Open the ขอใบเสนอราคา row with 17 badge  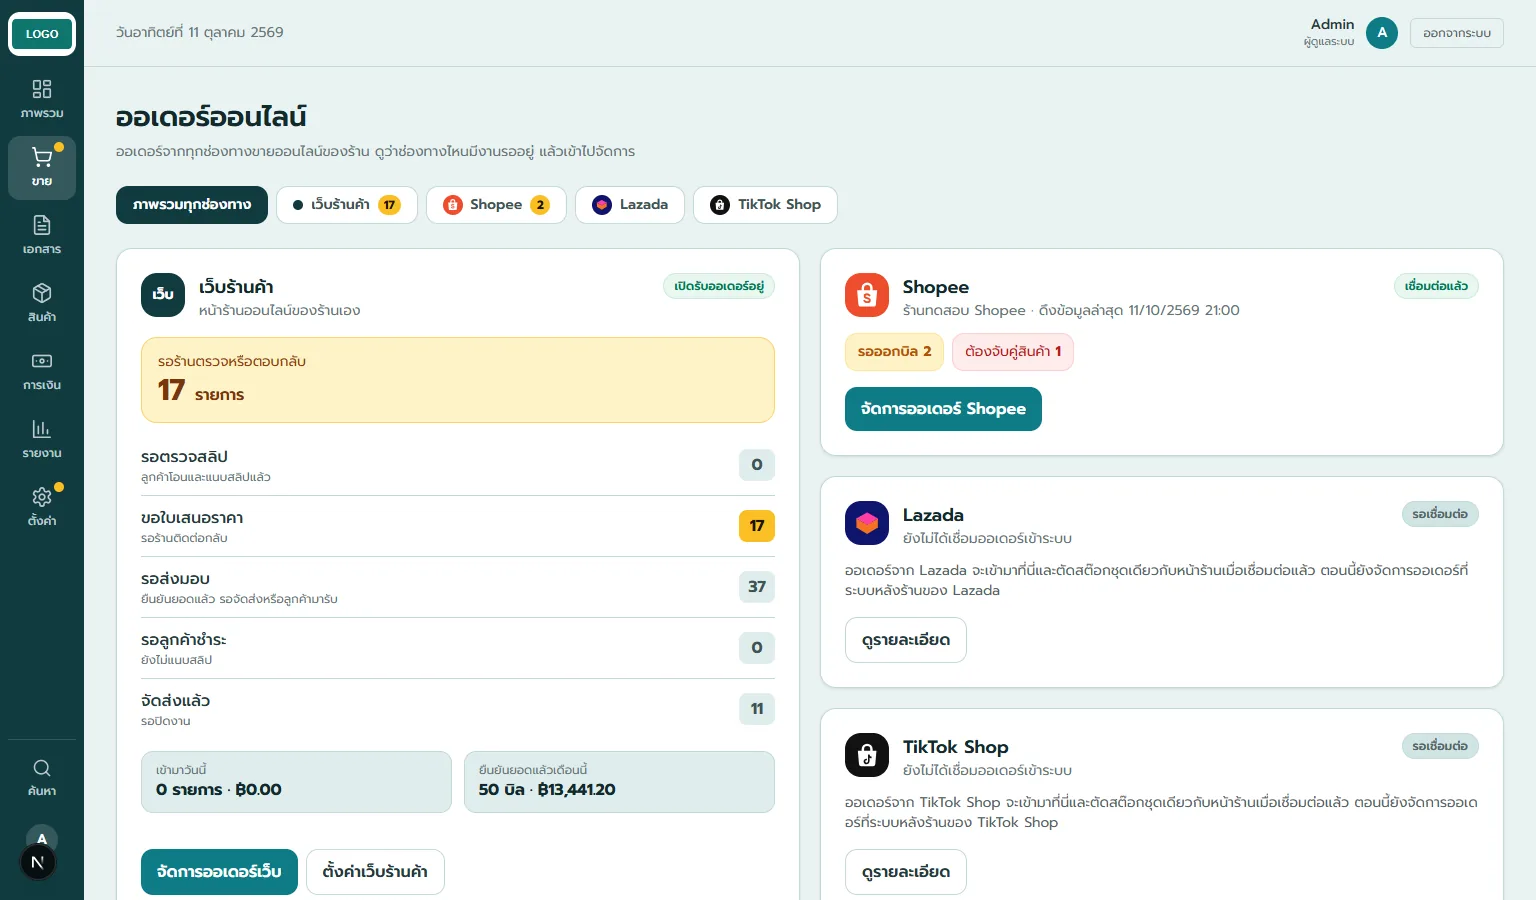[458, 526]
